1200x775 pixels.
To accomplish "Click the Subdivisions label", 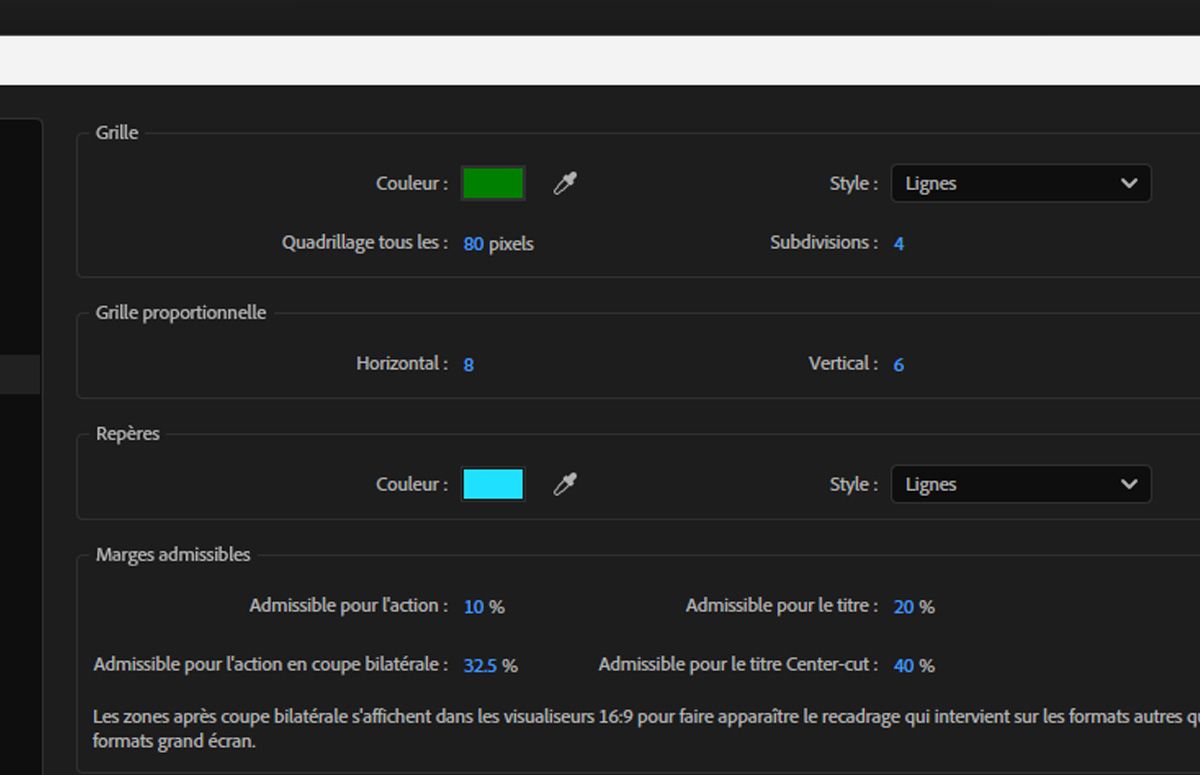I will point(824,243).
